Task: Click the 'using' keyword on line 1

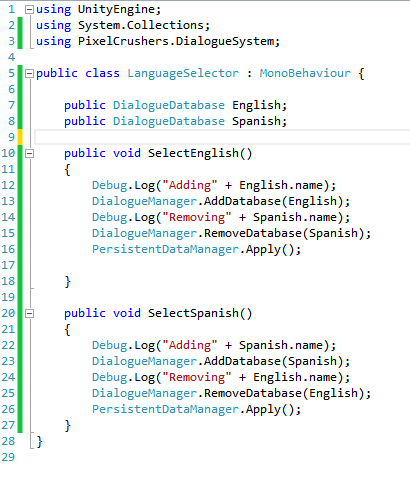Action: pos(53,9)
